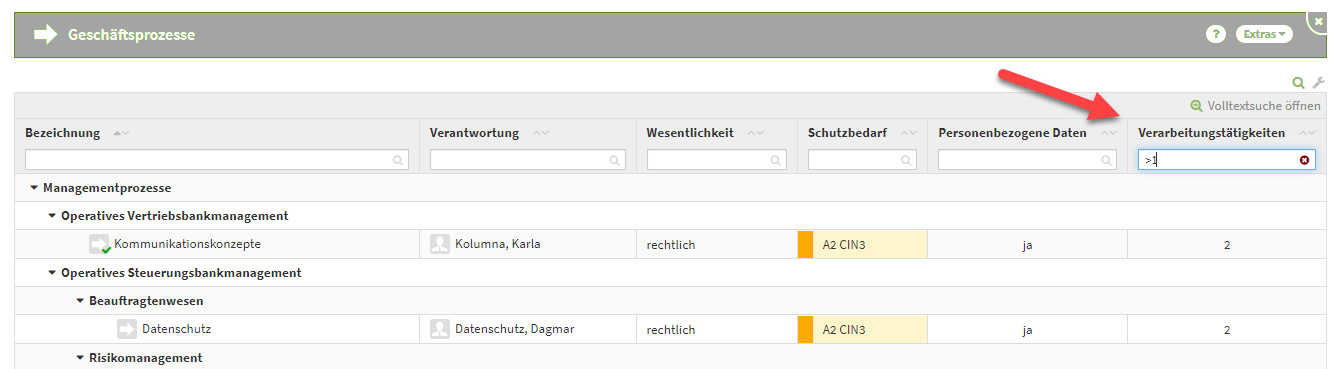Image resolution: width=1341 pixels, height=369 pixels.
Task: Click the Verantwortung filter input field
Action: point(528,160)
